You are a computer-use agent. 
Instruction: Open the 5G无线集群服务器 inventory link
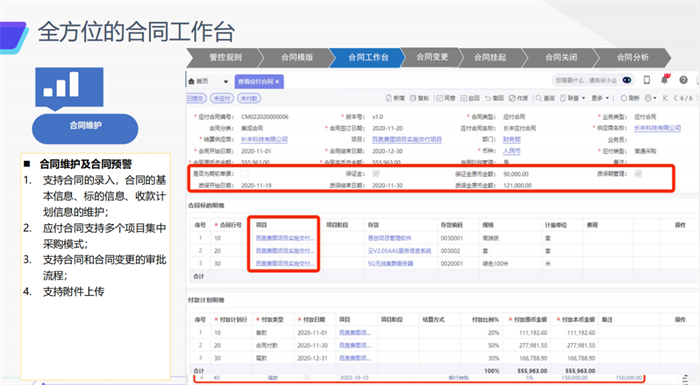(390, 264)
